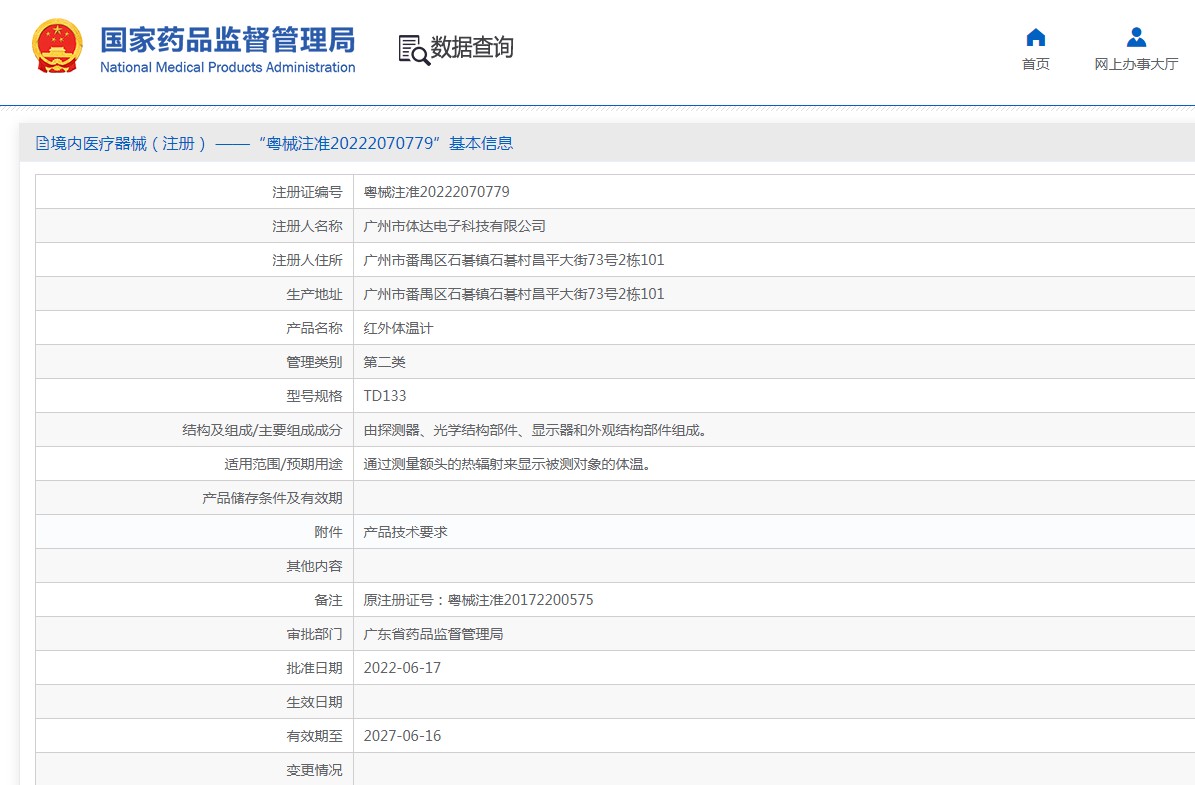Select registration number 粤械注准20222070779 value

point(437,192)
